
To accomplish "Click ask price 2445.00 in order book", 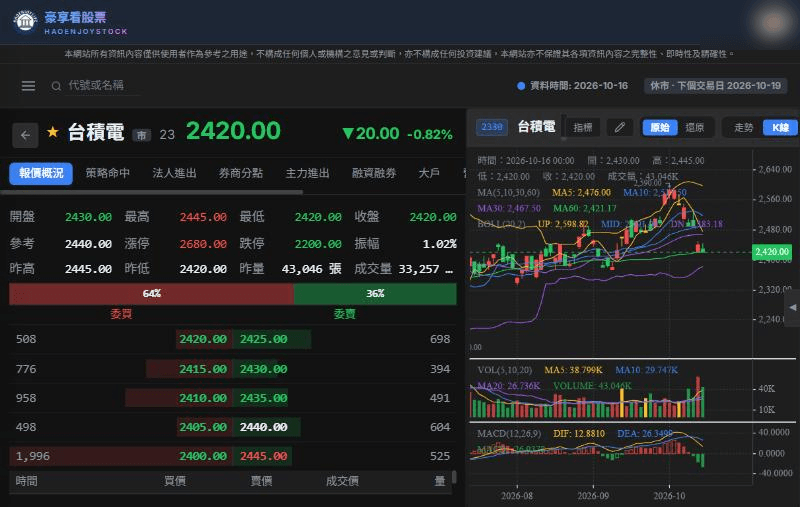I will coord(263,456).
